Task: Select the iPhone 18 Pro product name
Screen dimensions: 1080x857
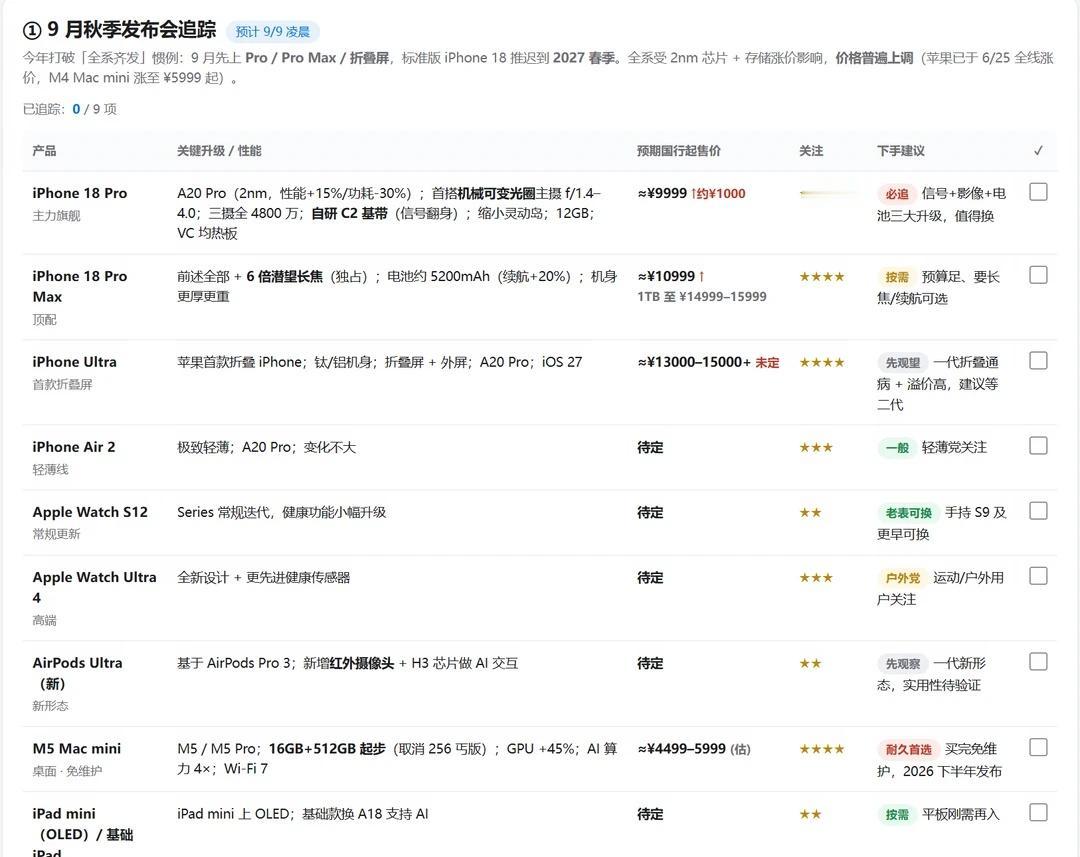Action: point(80,193)
